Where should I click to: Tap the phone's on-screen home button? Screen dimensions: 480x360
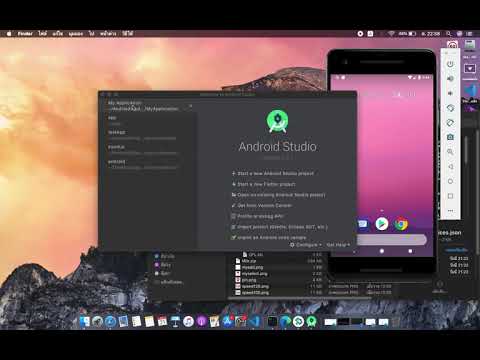tap(382, 251)
